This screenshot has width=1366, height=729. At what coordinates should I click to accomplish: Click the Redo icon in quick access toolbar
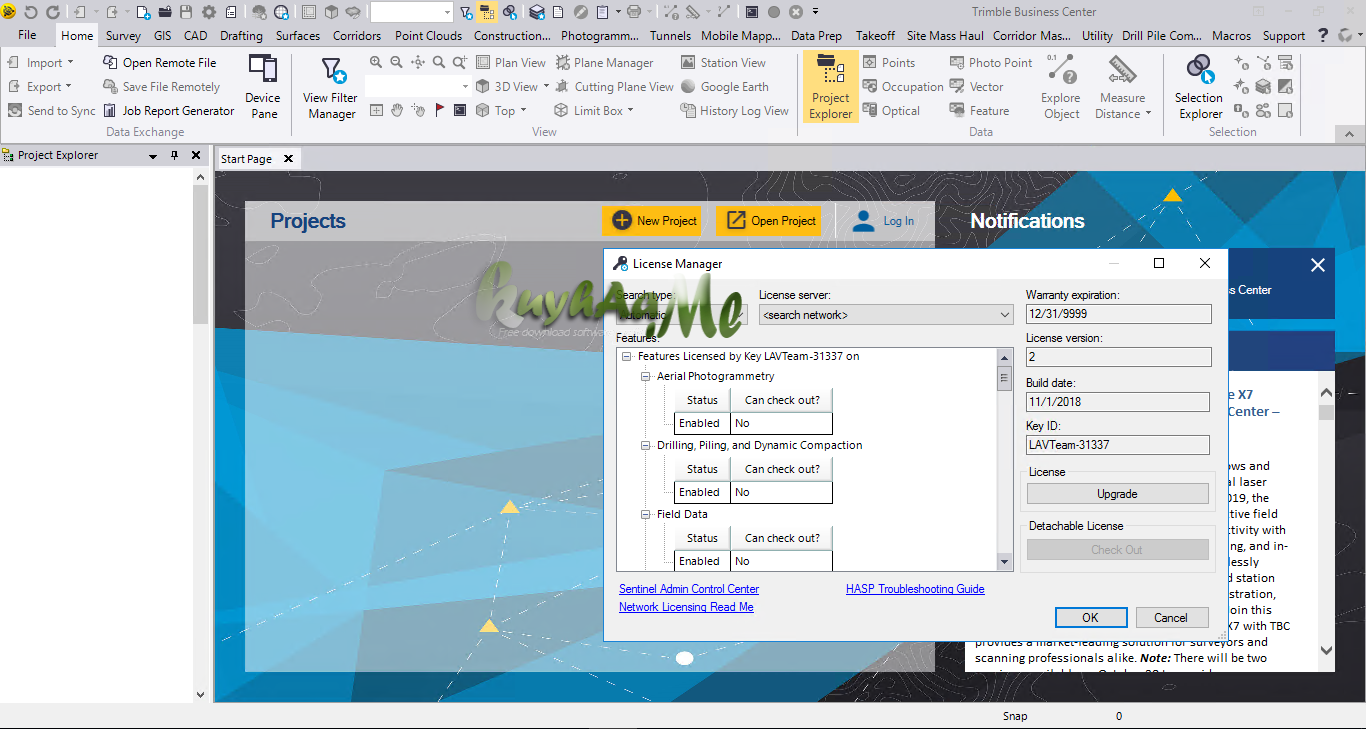52,12
